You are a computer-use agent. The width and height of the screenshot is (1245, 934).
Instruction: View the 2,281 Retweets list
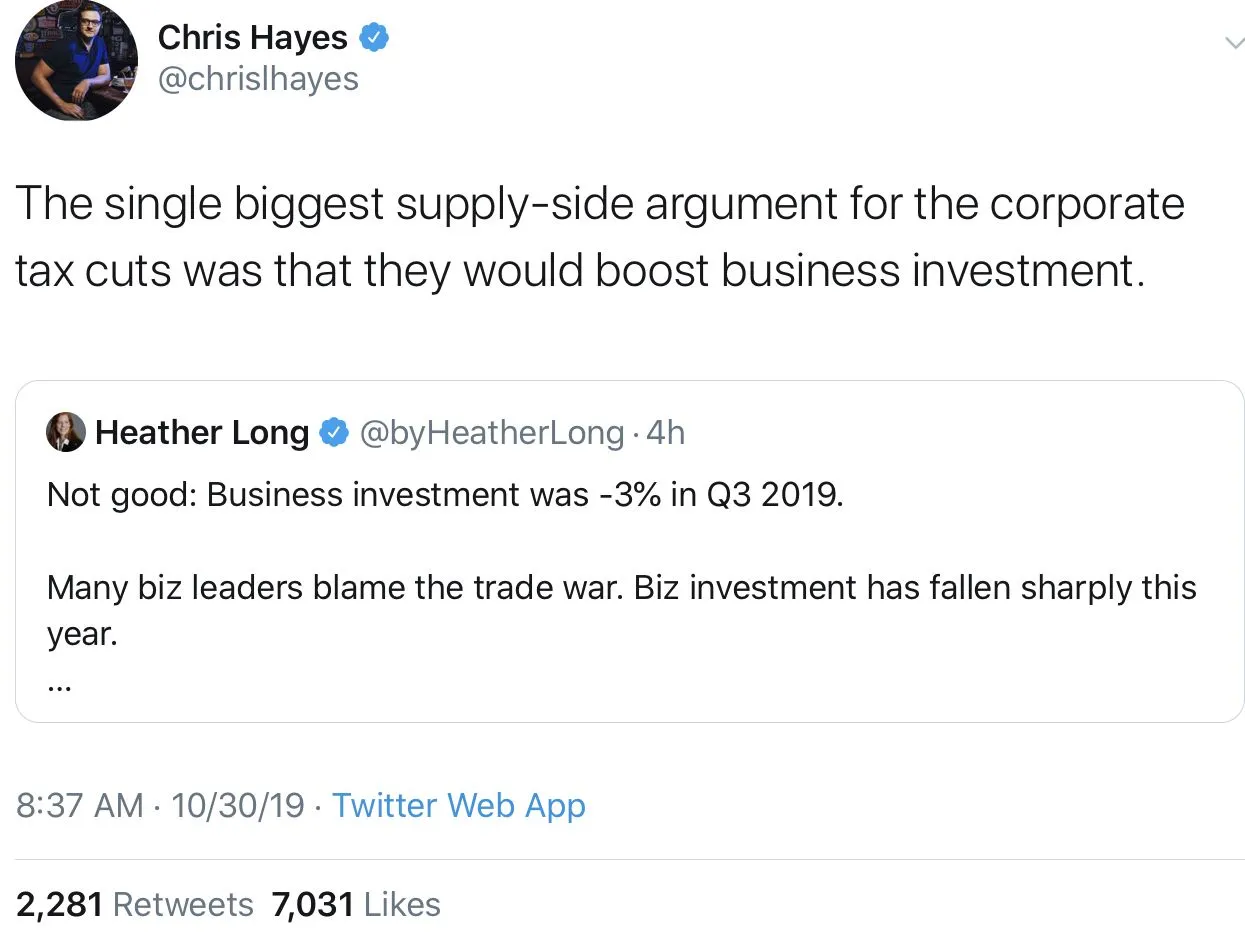[x=135, y=904]
